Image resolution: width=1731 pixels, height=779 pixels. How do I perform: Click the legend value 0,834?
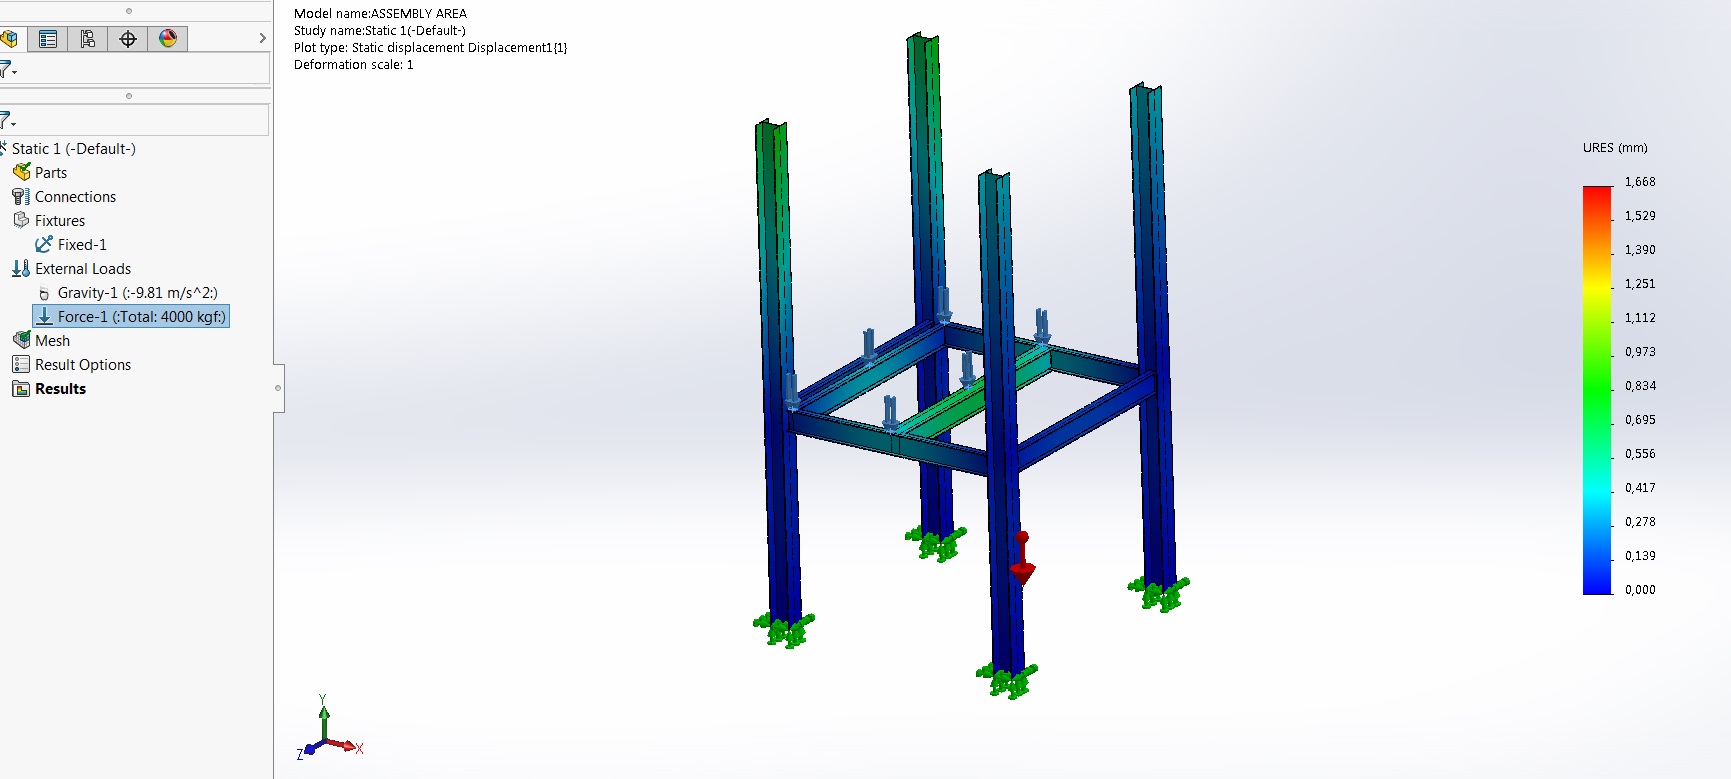coord(1640,386)
